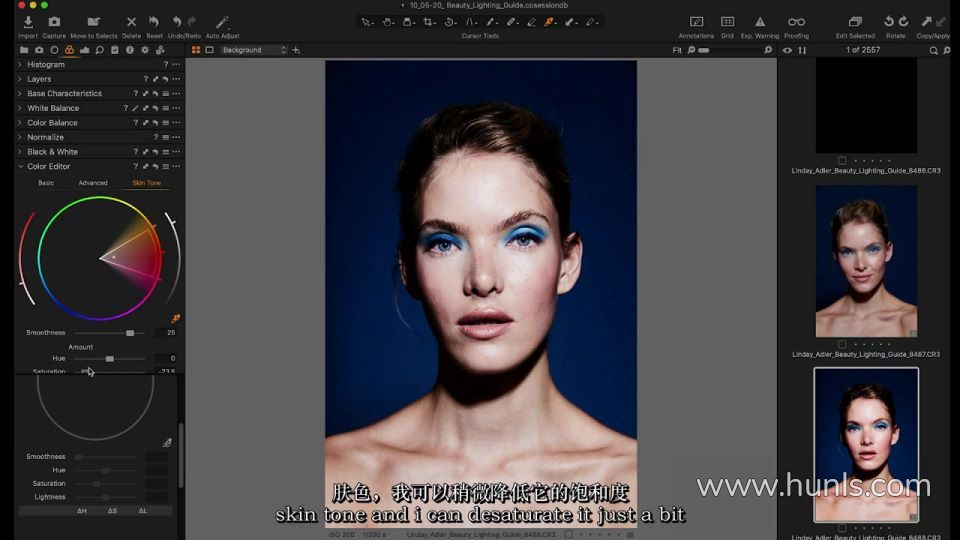Image resolution: width=960 pixels, height=540 pixels.
Task: Click the Import button
Action: (28, 27)
